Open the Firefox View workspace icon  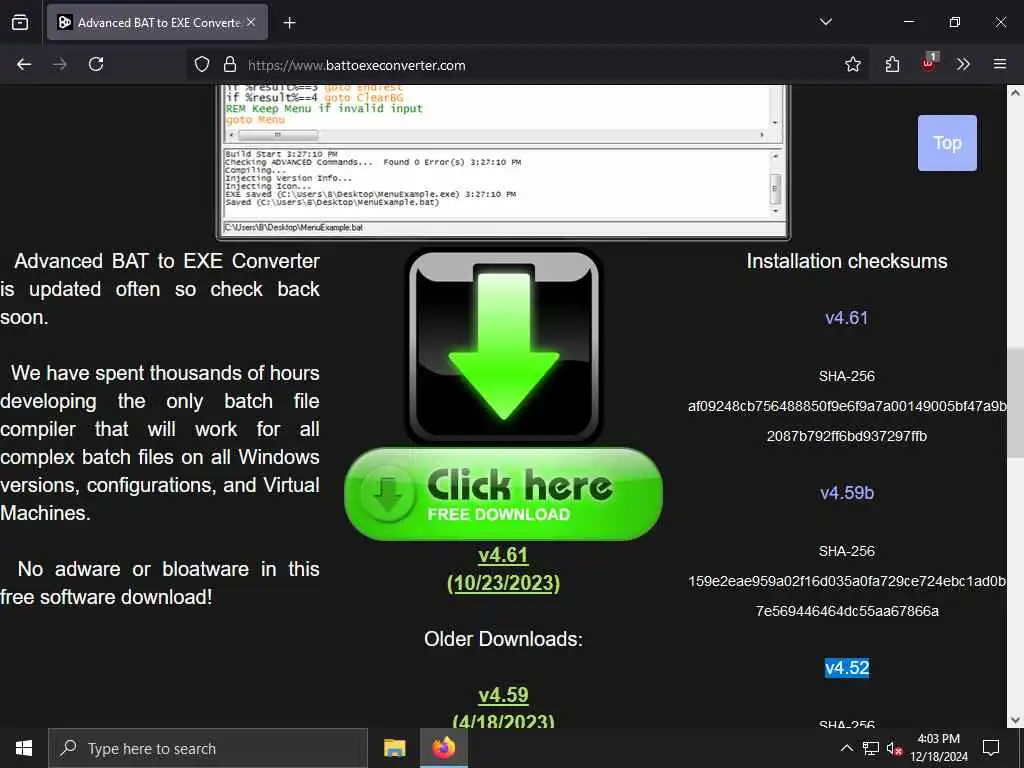pos(20,22)
